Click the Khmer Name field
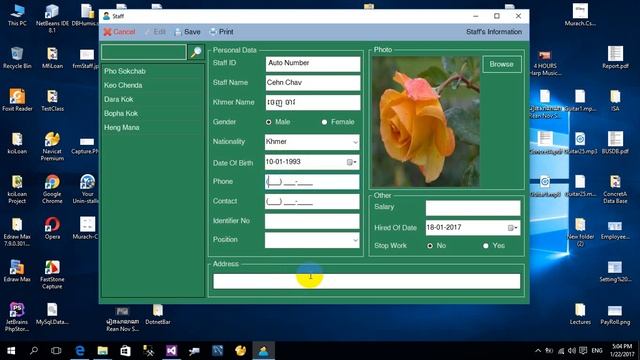640x360 pixels. 313,102
